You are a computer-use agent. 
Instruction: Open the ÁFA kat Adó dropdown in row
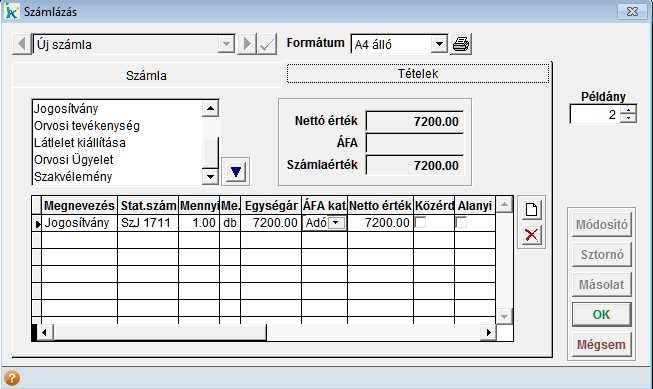pyautogui.click(x=336, y=223)
